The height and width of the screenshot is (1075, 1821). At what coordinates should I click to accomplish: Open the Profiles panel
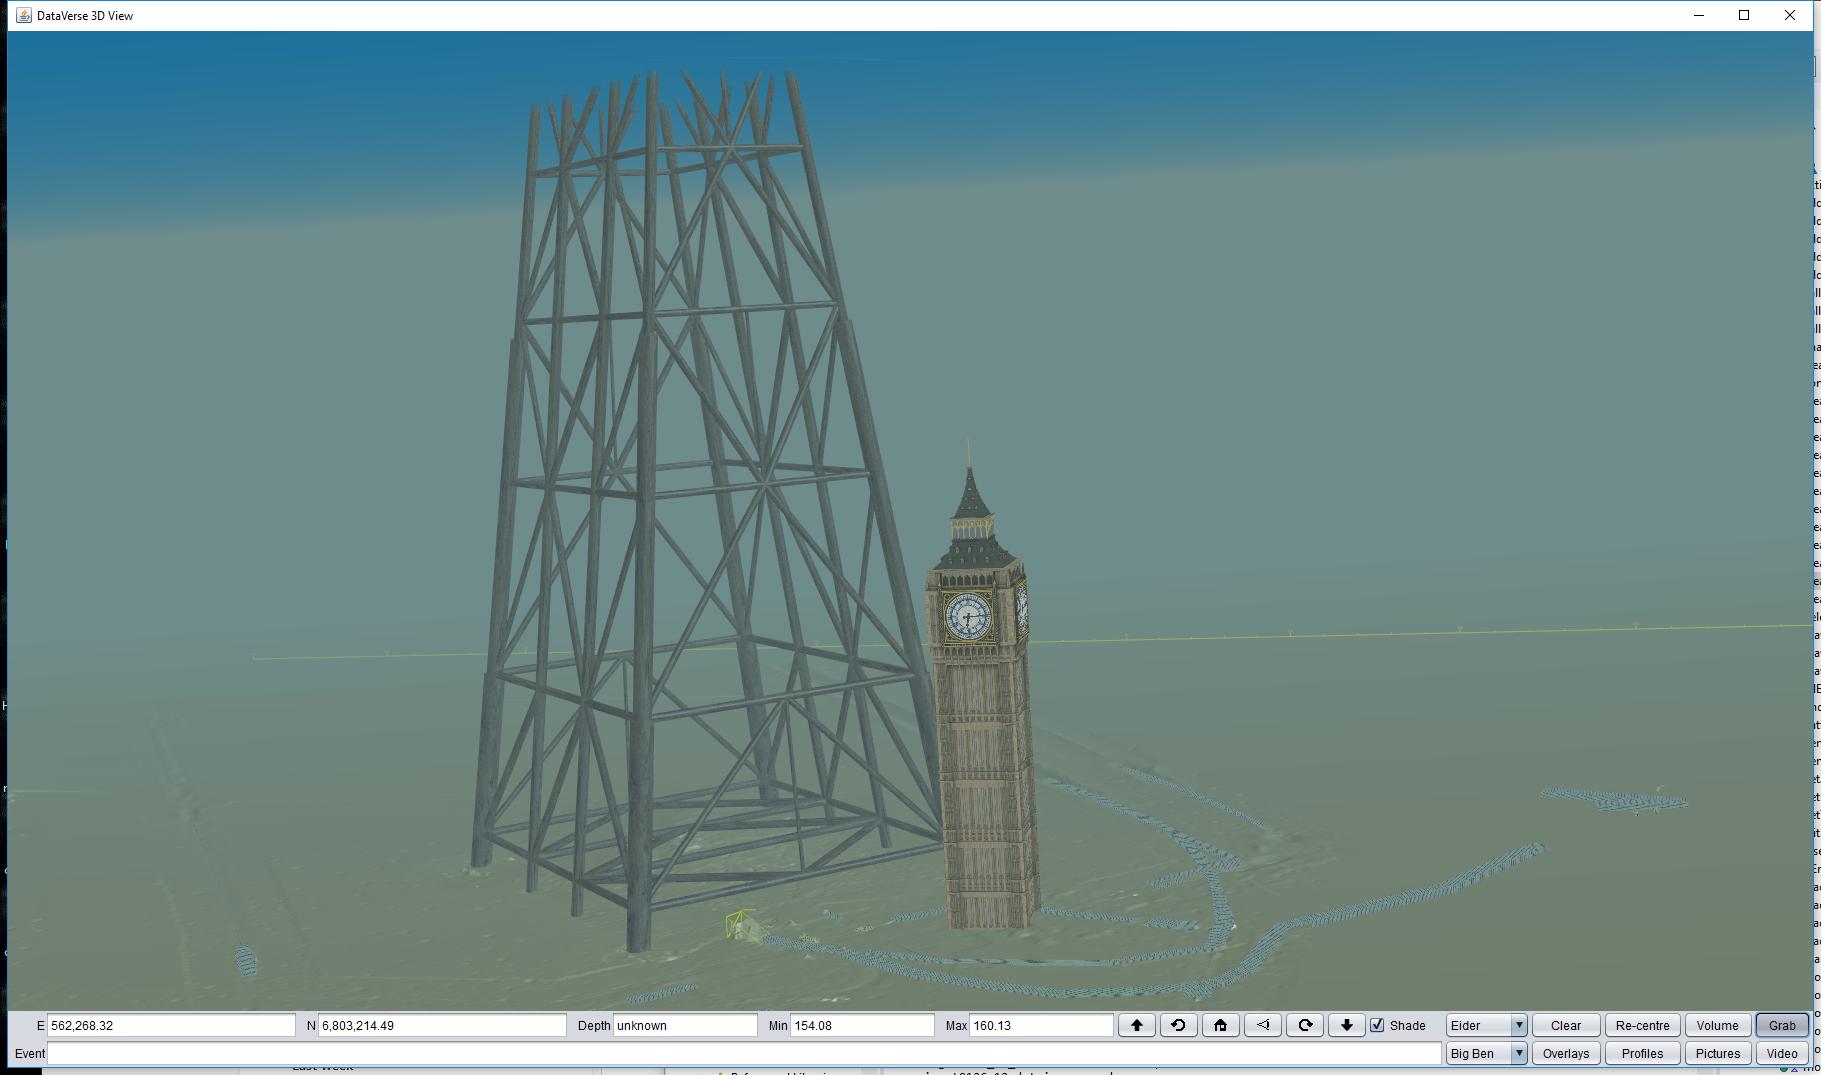pyautogui.click(x=1642, y=1053)
